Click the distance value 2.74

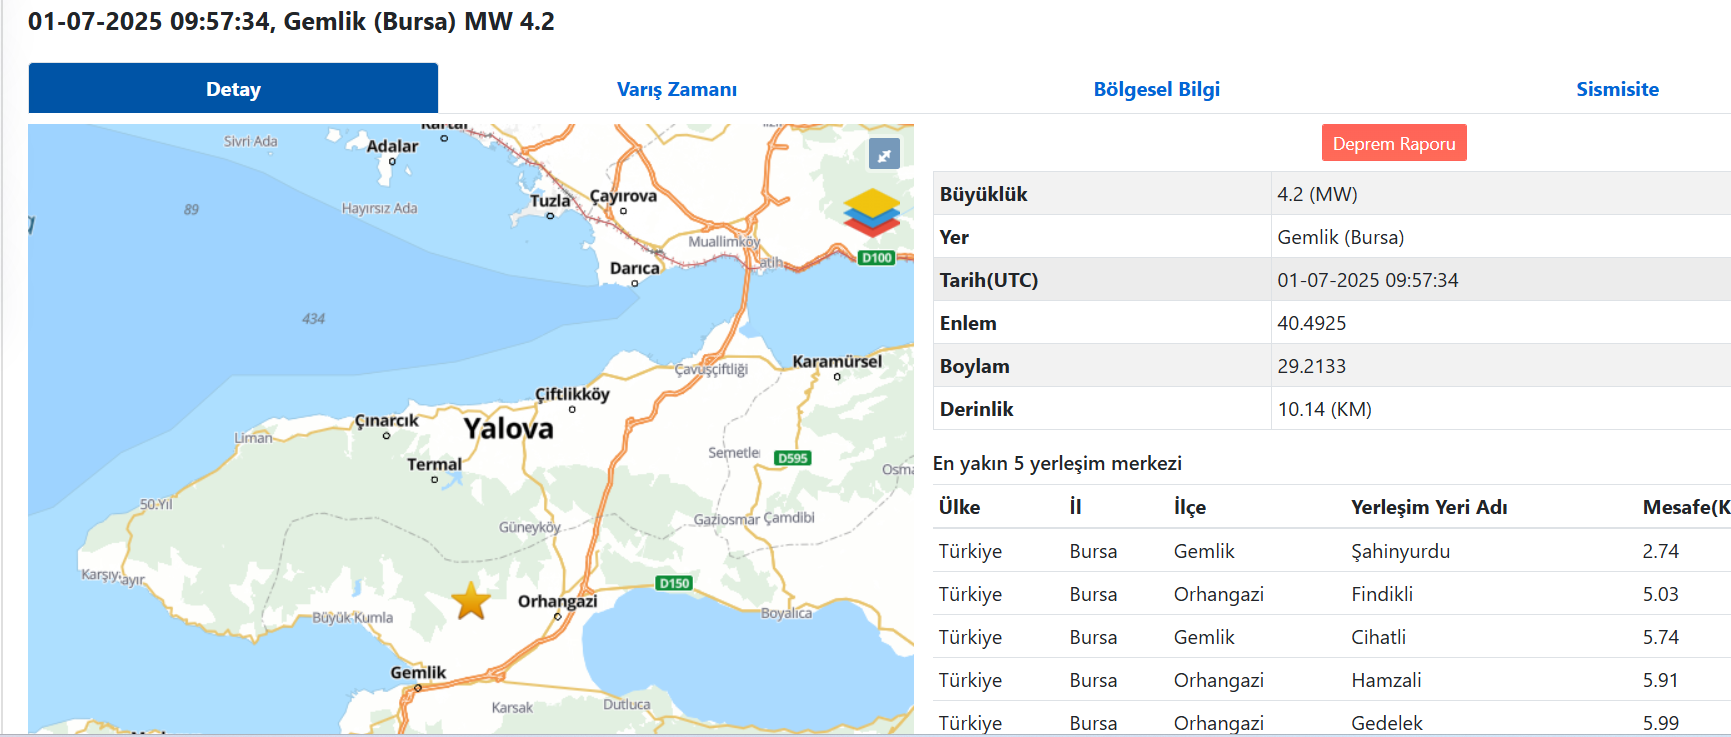pos(1660,551)
